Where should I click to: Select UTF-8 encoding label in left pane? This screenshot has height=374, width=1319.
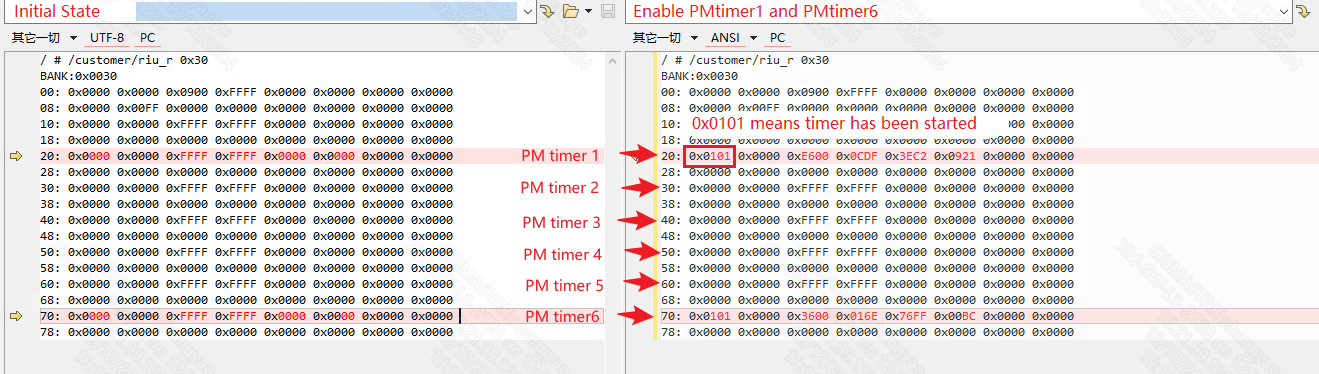point(107,38)
